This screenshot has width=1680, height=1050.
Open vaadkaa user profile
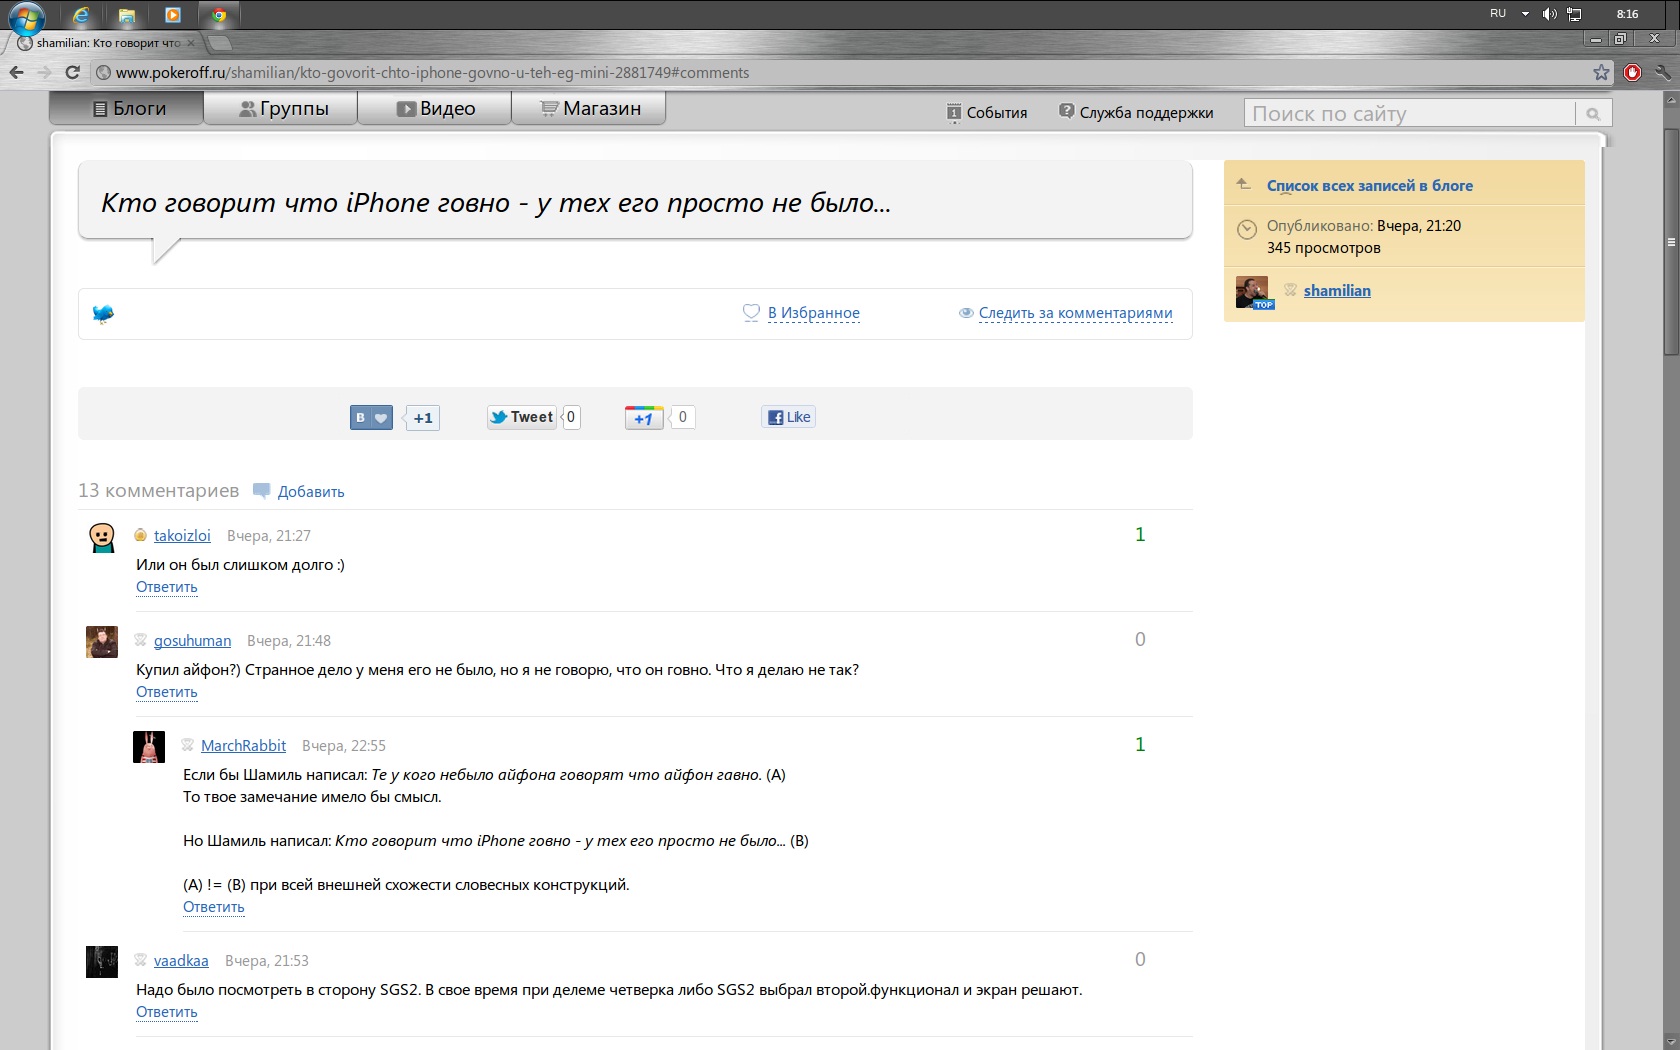(x=181, y=961)
